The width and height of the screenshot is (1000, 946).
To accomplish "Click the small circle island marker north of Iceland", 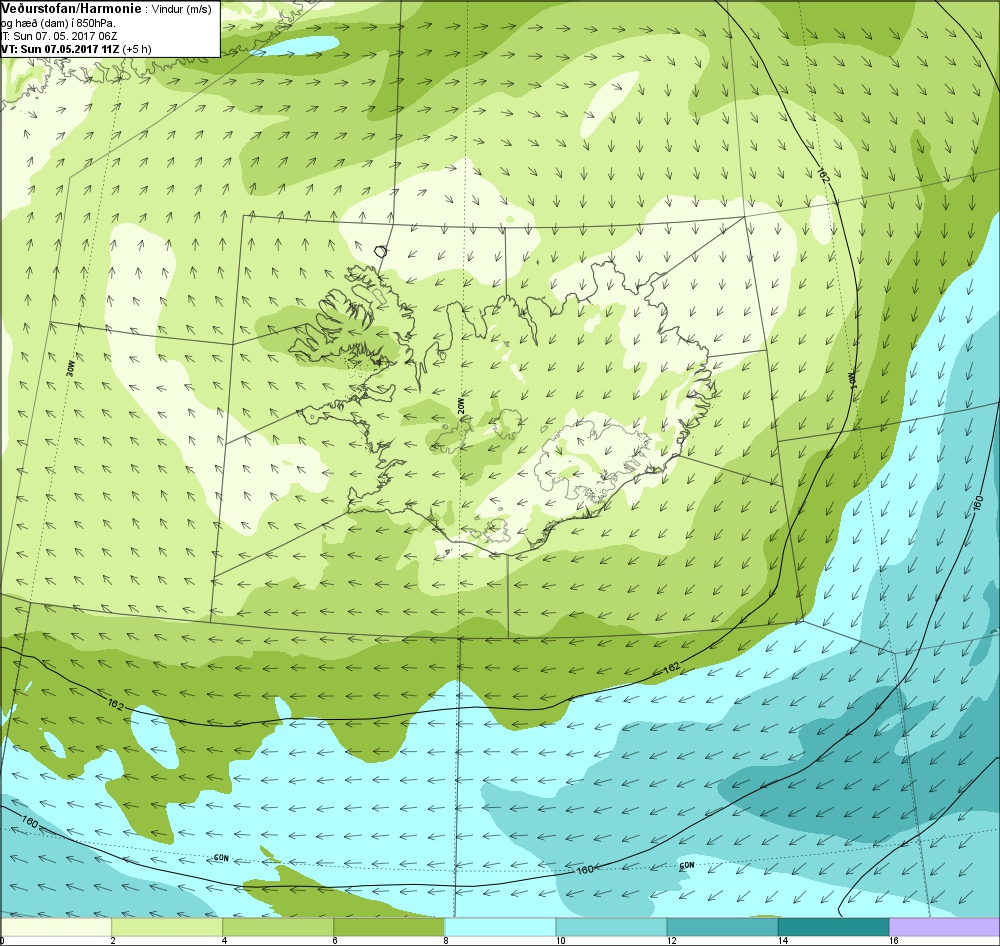I will pyautogui.click(x=381, y=251).
